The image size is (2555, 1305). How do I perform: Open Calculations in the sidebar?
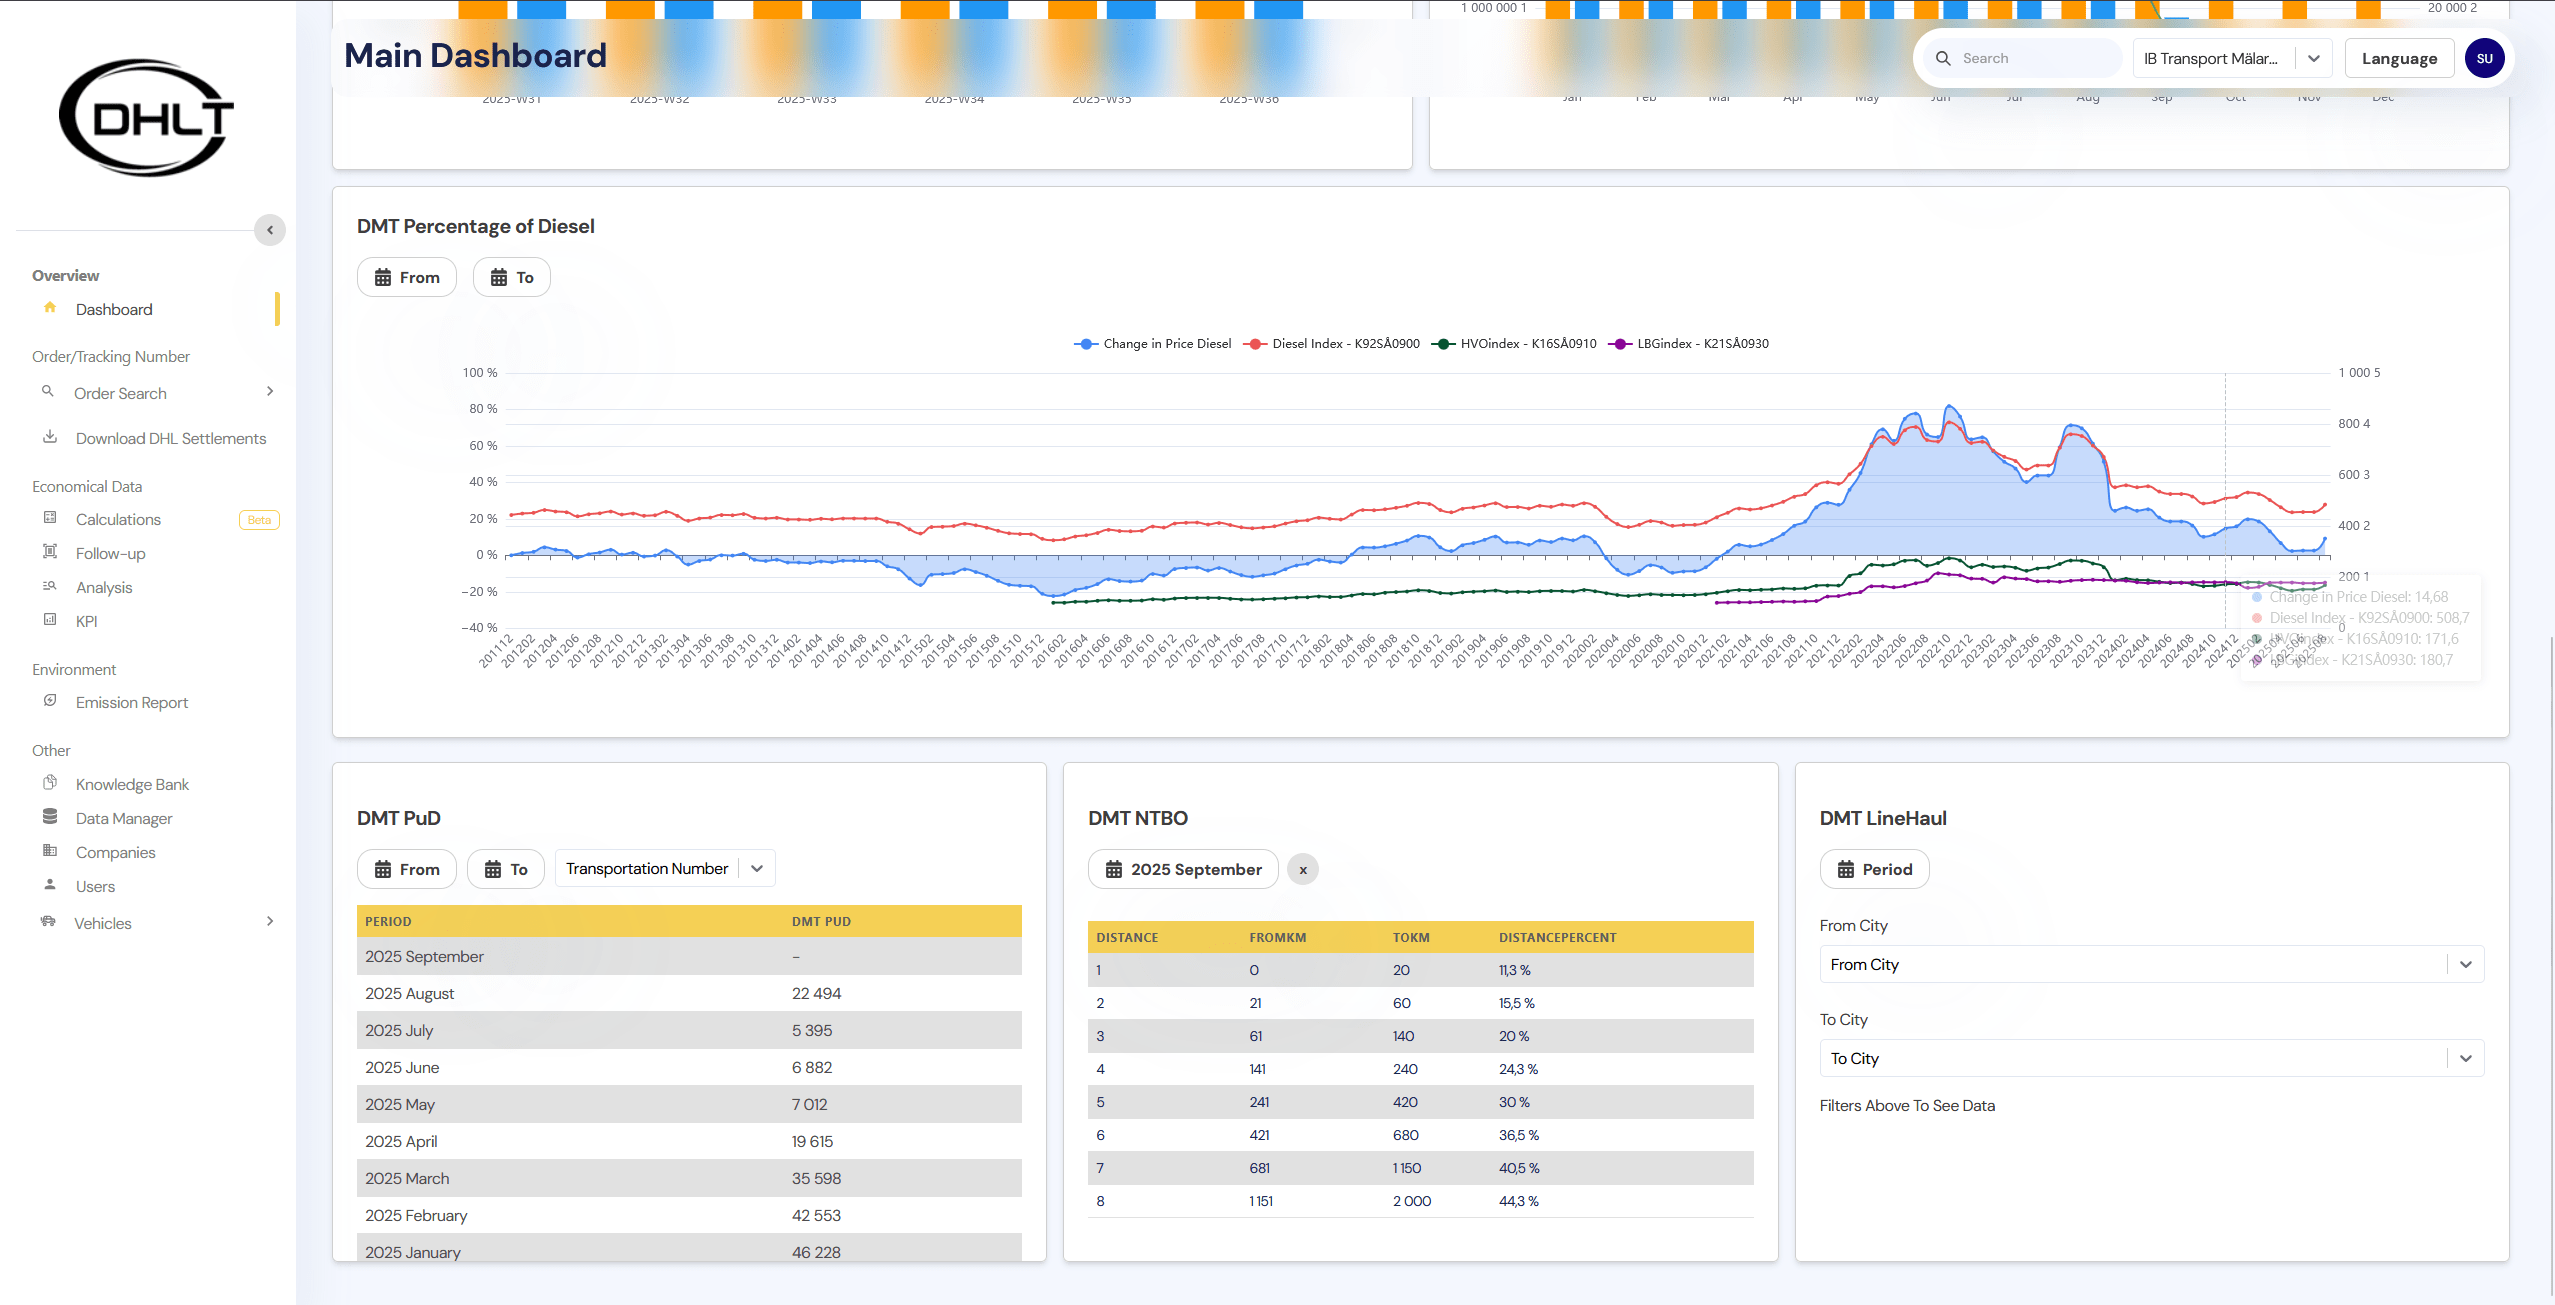(x=118, y=519)
